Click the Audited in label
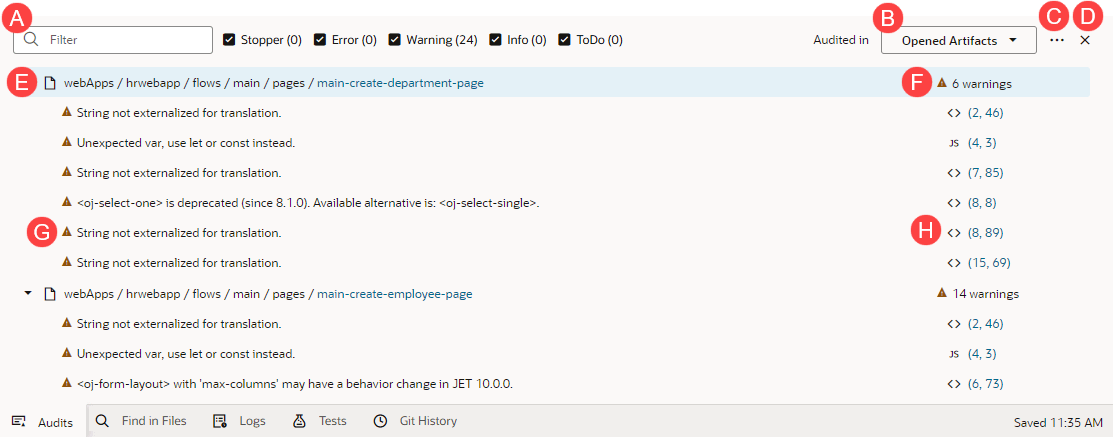The width and height of the screenshot is (1113, 437). tap(841, 40)
